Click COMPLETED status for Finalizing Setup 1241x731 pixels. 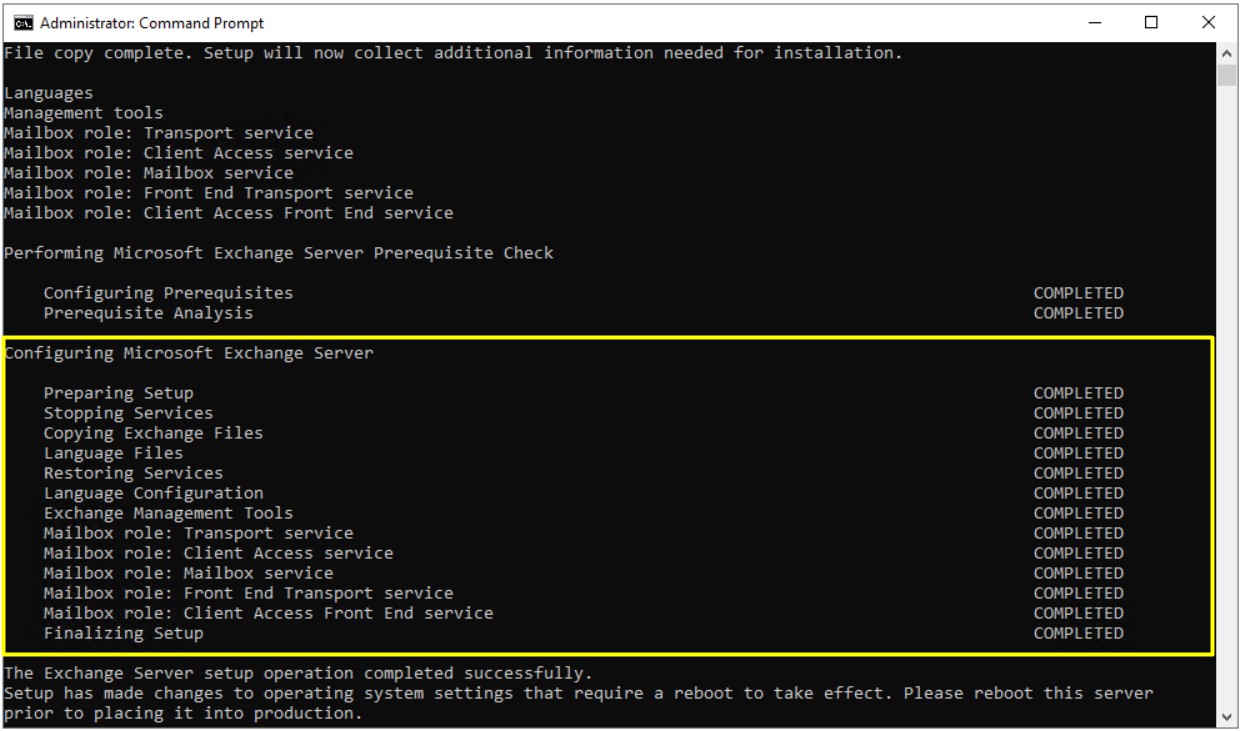point(1079,633)
